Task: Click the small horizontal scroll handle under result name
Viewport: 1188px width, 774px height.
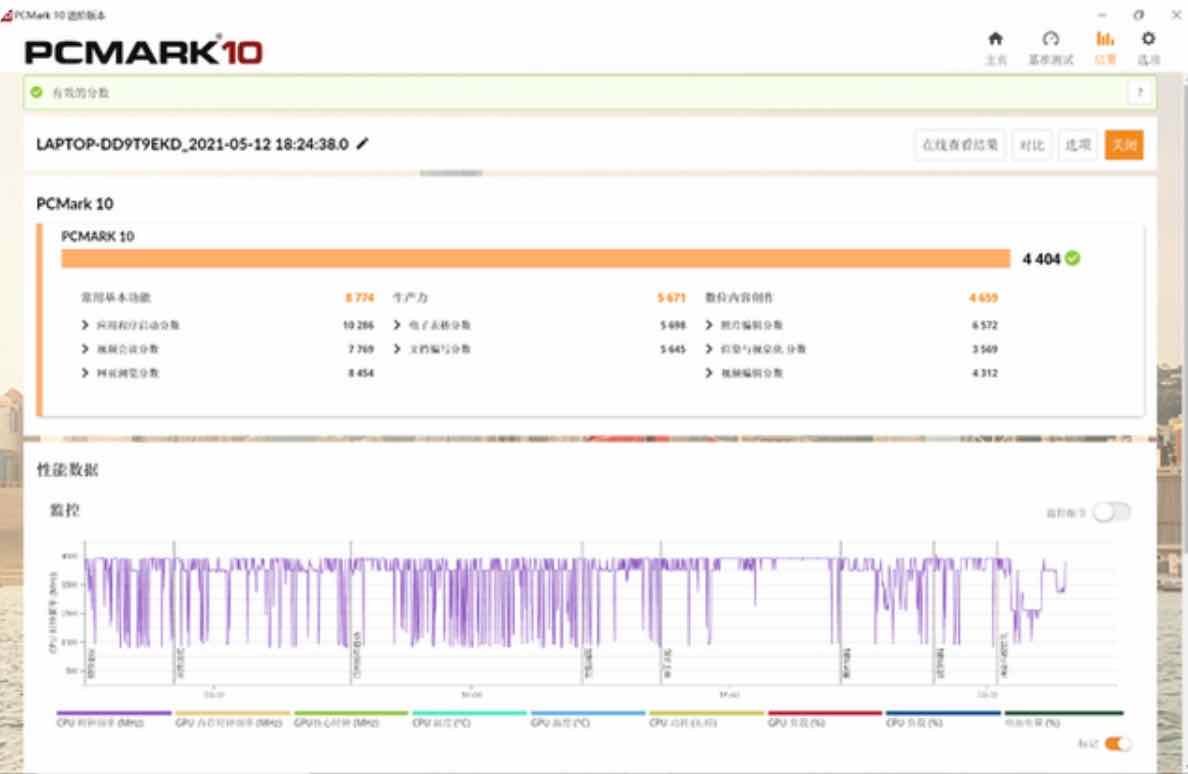Action: [x=451, y=173]
